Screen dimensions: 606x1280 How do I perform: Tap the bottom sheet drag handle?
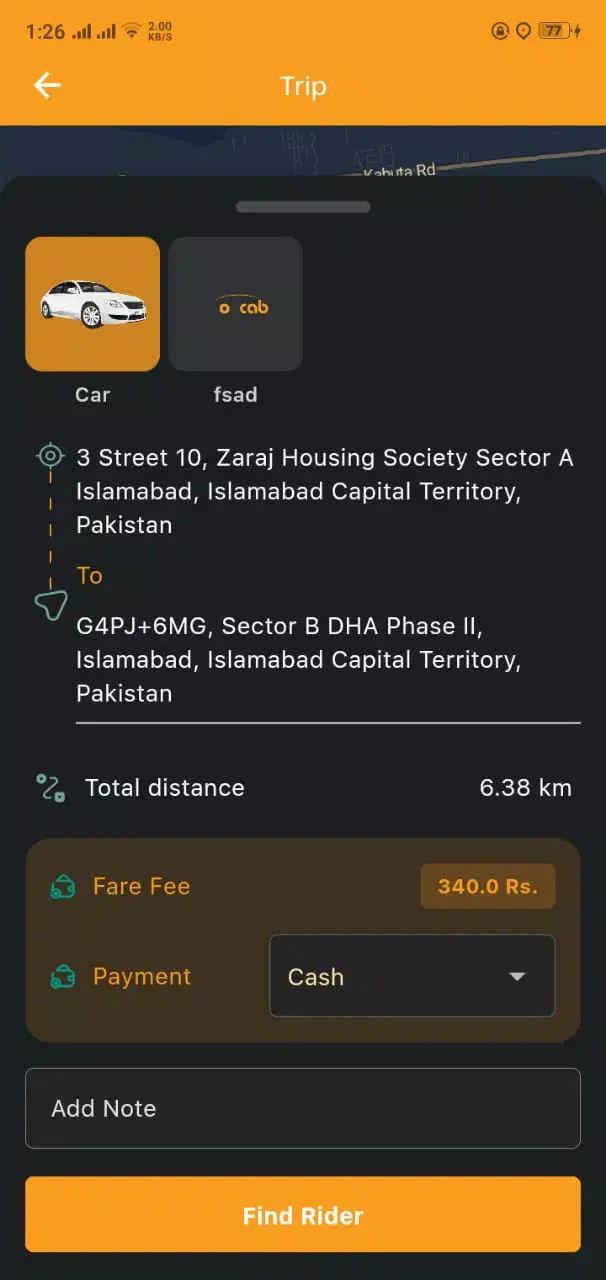point(302,207)
